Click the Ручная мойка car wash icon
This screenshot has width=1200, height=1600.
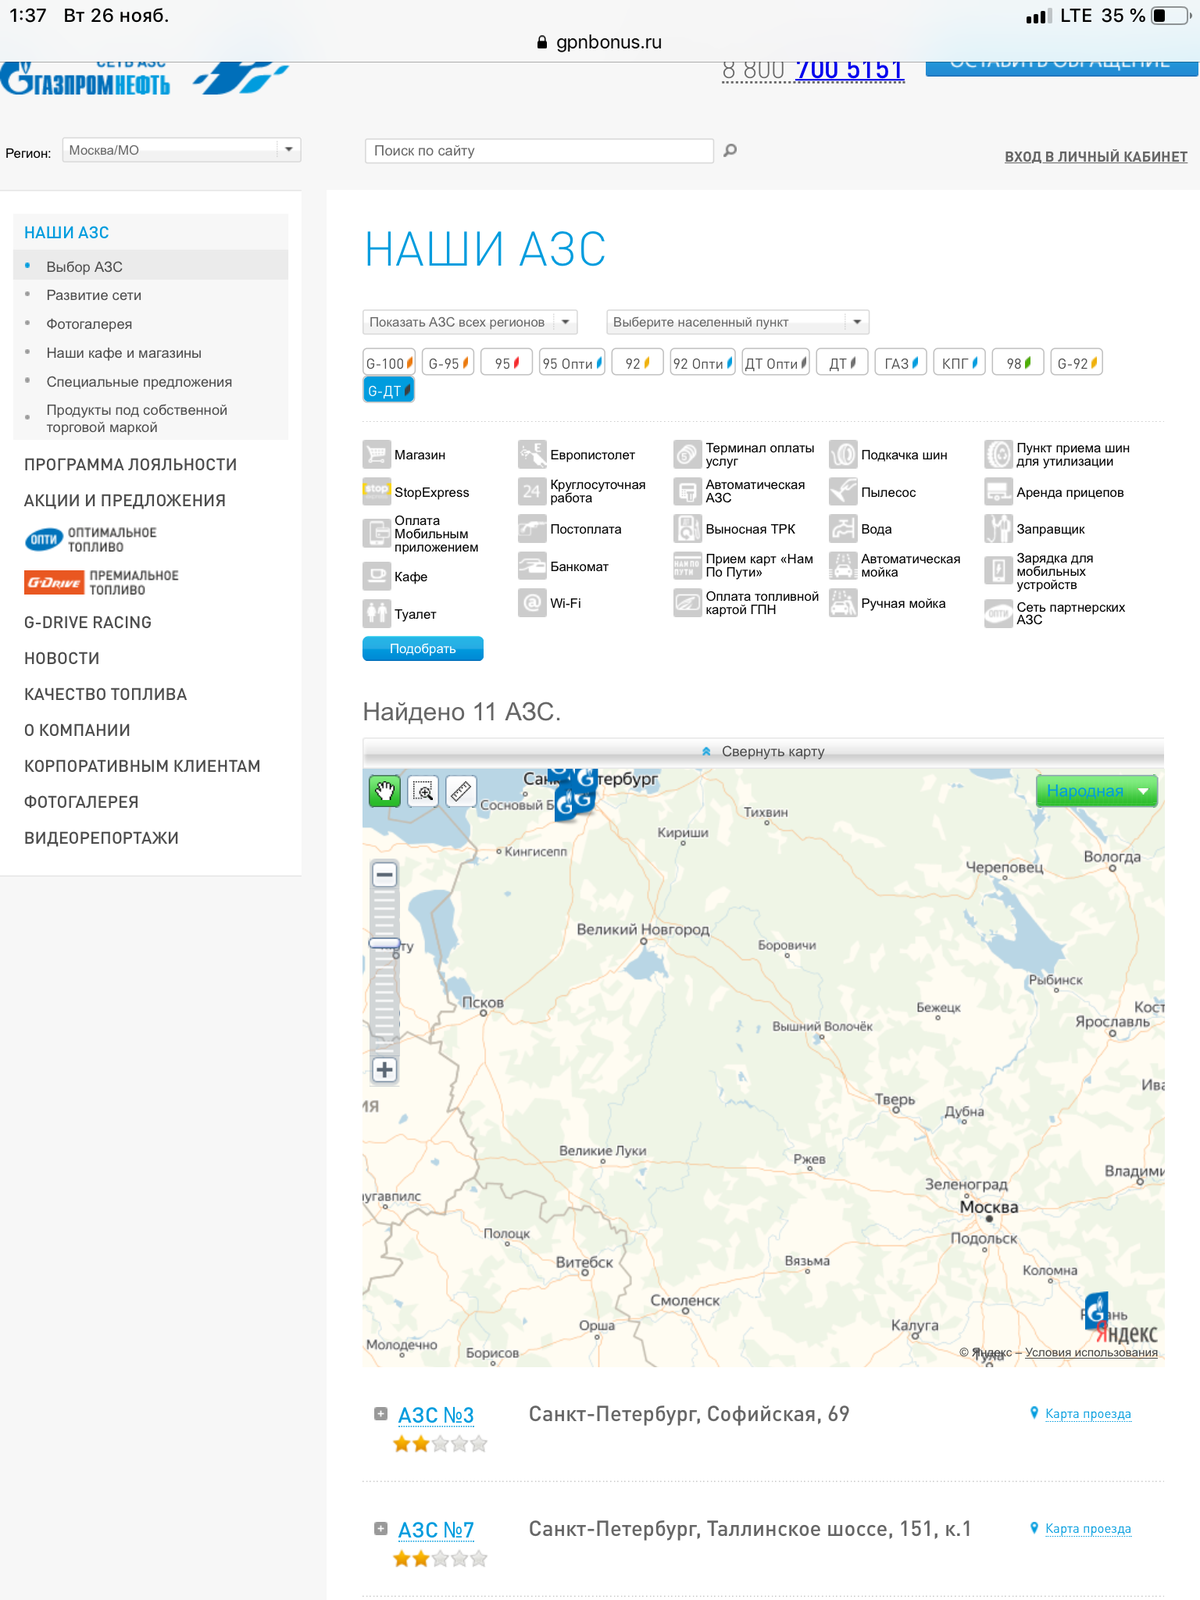pos(843,603)
